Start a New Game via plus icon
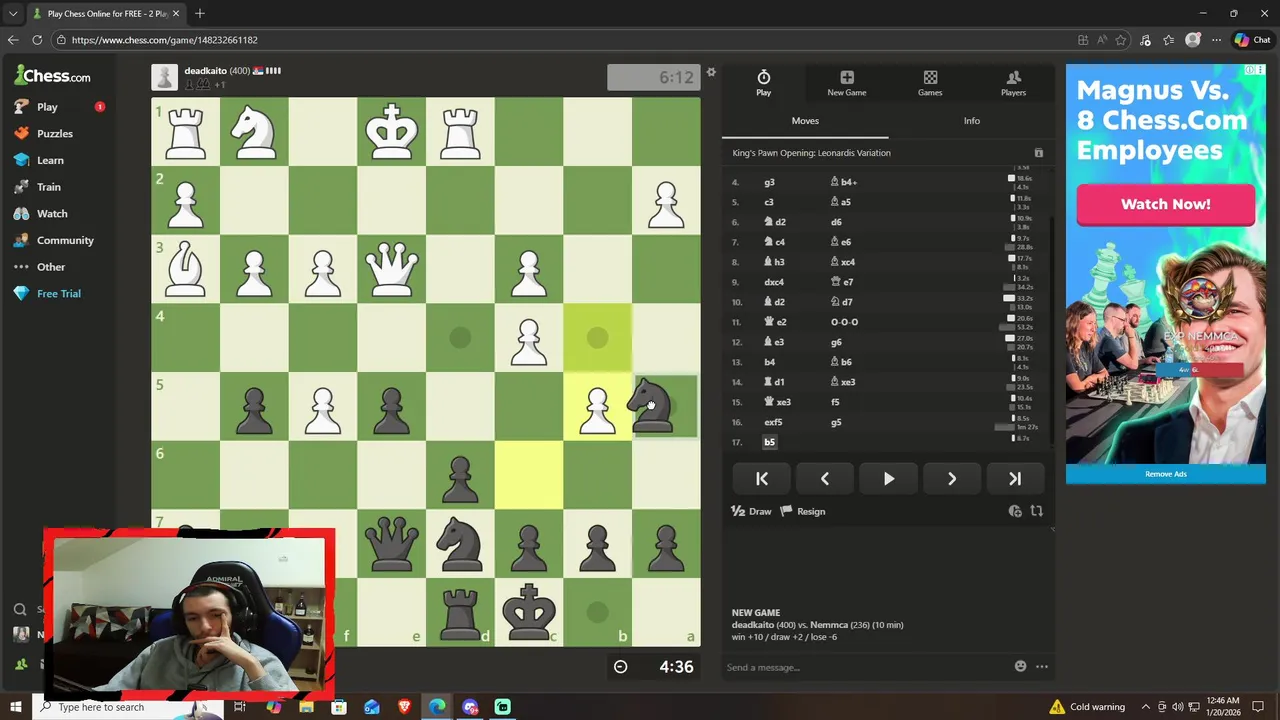 (846, 77)
